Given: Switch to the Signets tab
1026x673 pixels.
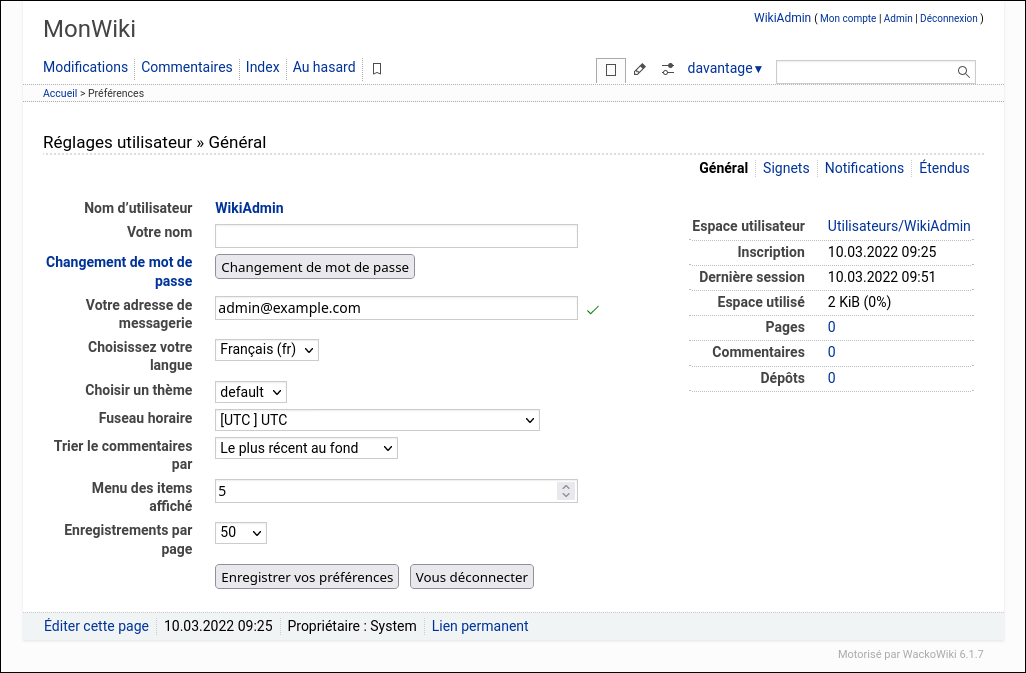Looking at the screenshot, I should (786, 168).
